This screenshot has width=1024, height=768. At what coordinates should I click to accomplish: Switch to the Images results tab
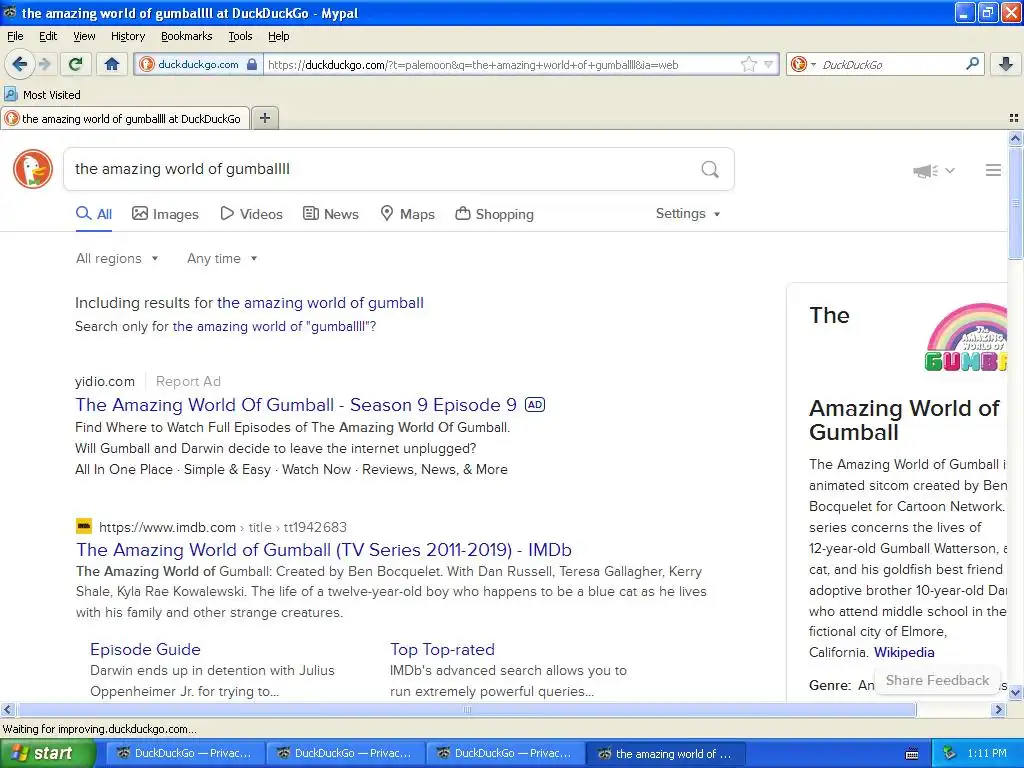point(165,214)
